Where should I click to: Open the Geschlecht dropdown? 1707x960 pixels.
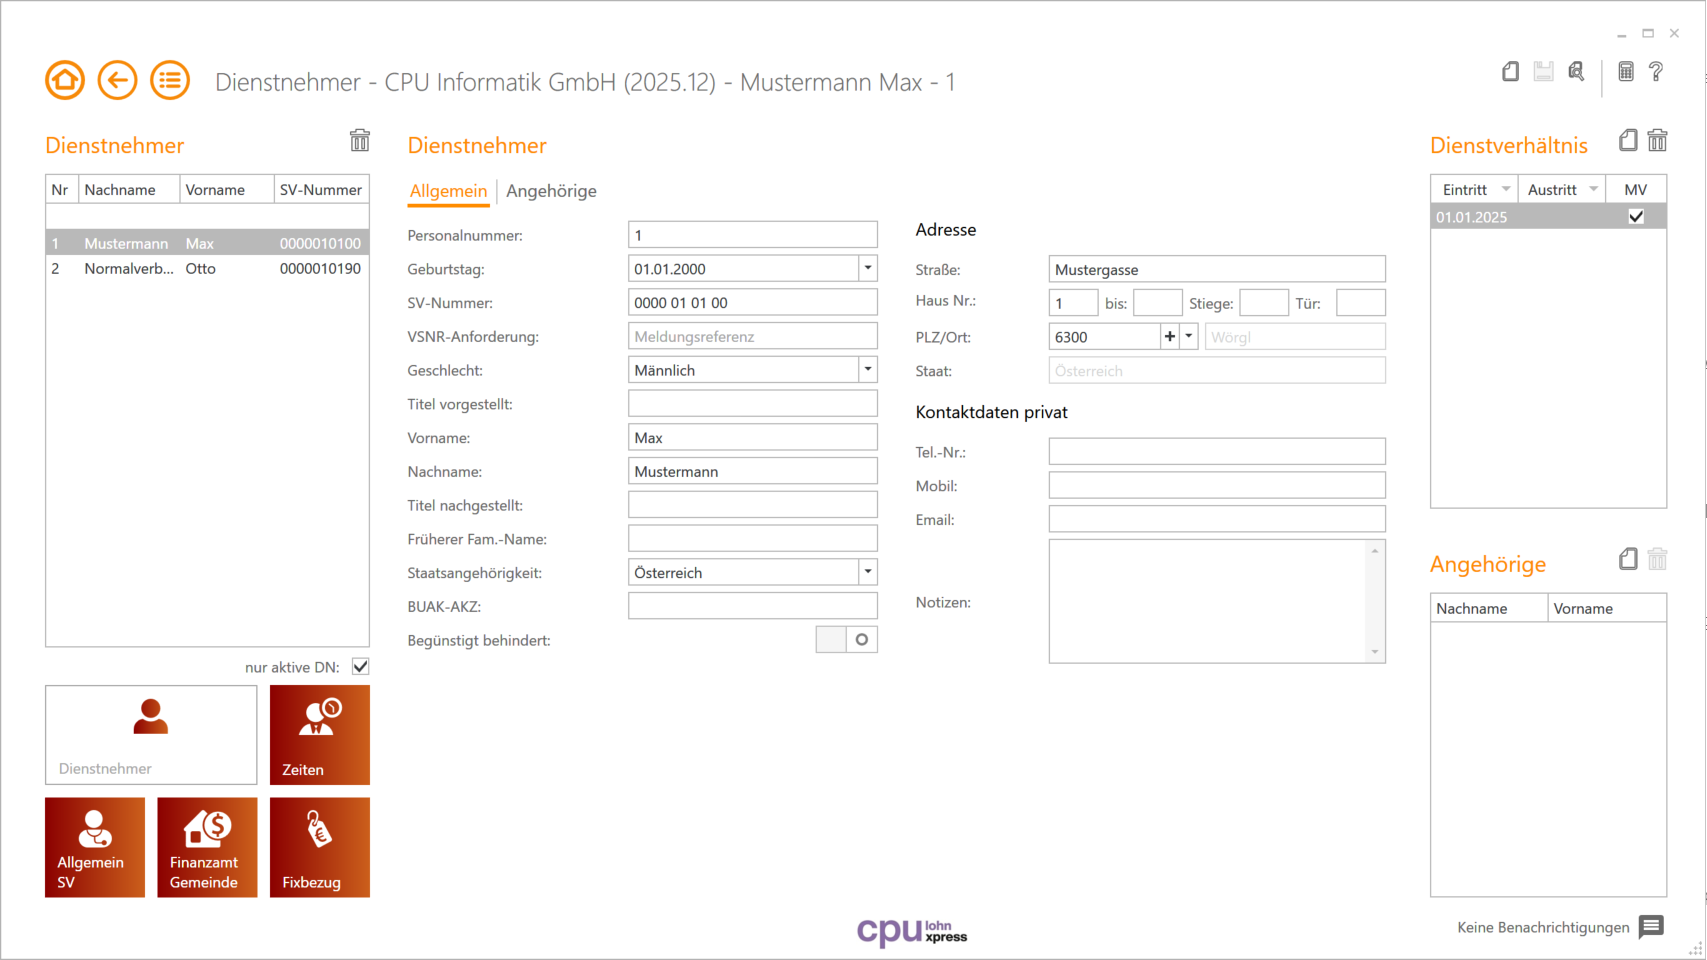coord(867,369)
